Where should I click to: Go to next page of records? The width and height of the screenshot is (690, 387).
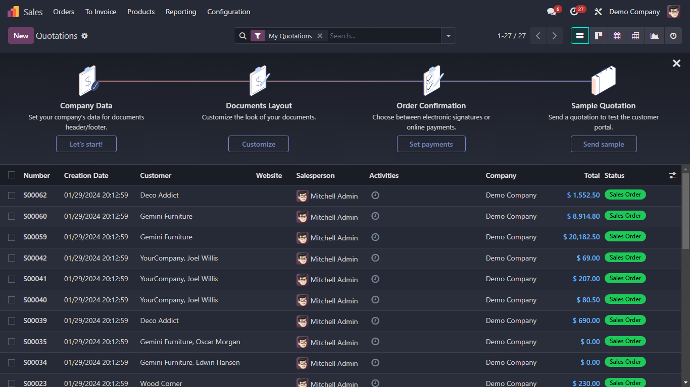pos(554,36)
